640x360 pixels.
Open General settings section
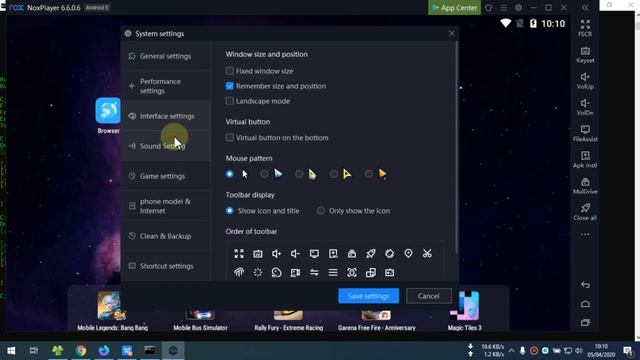click(x=166, y=56)
